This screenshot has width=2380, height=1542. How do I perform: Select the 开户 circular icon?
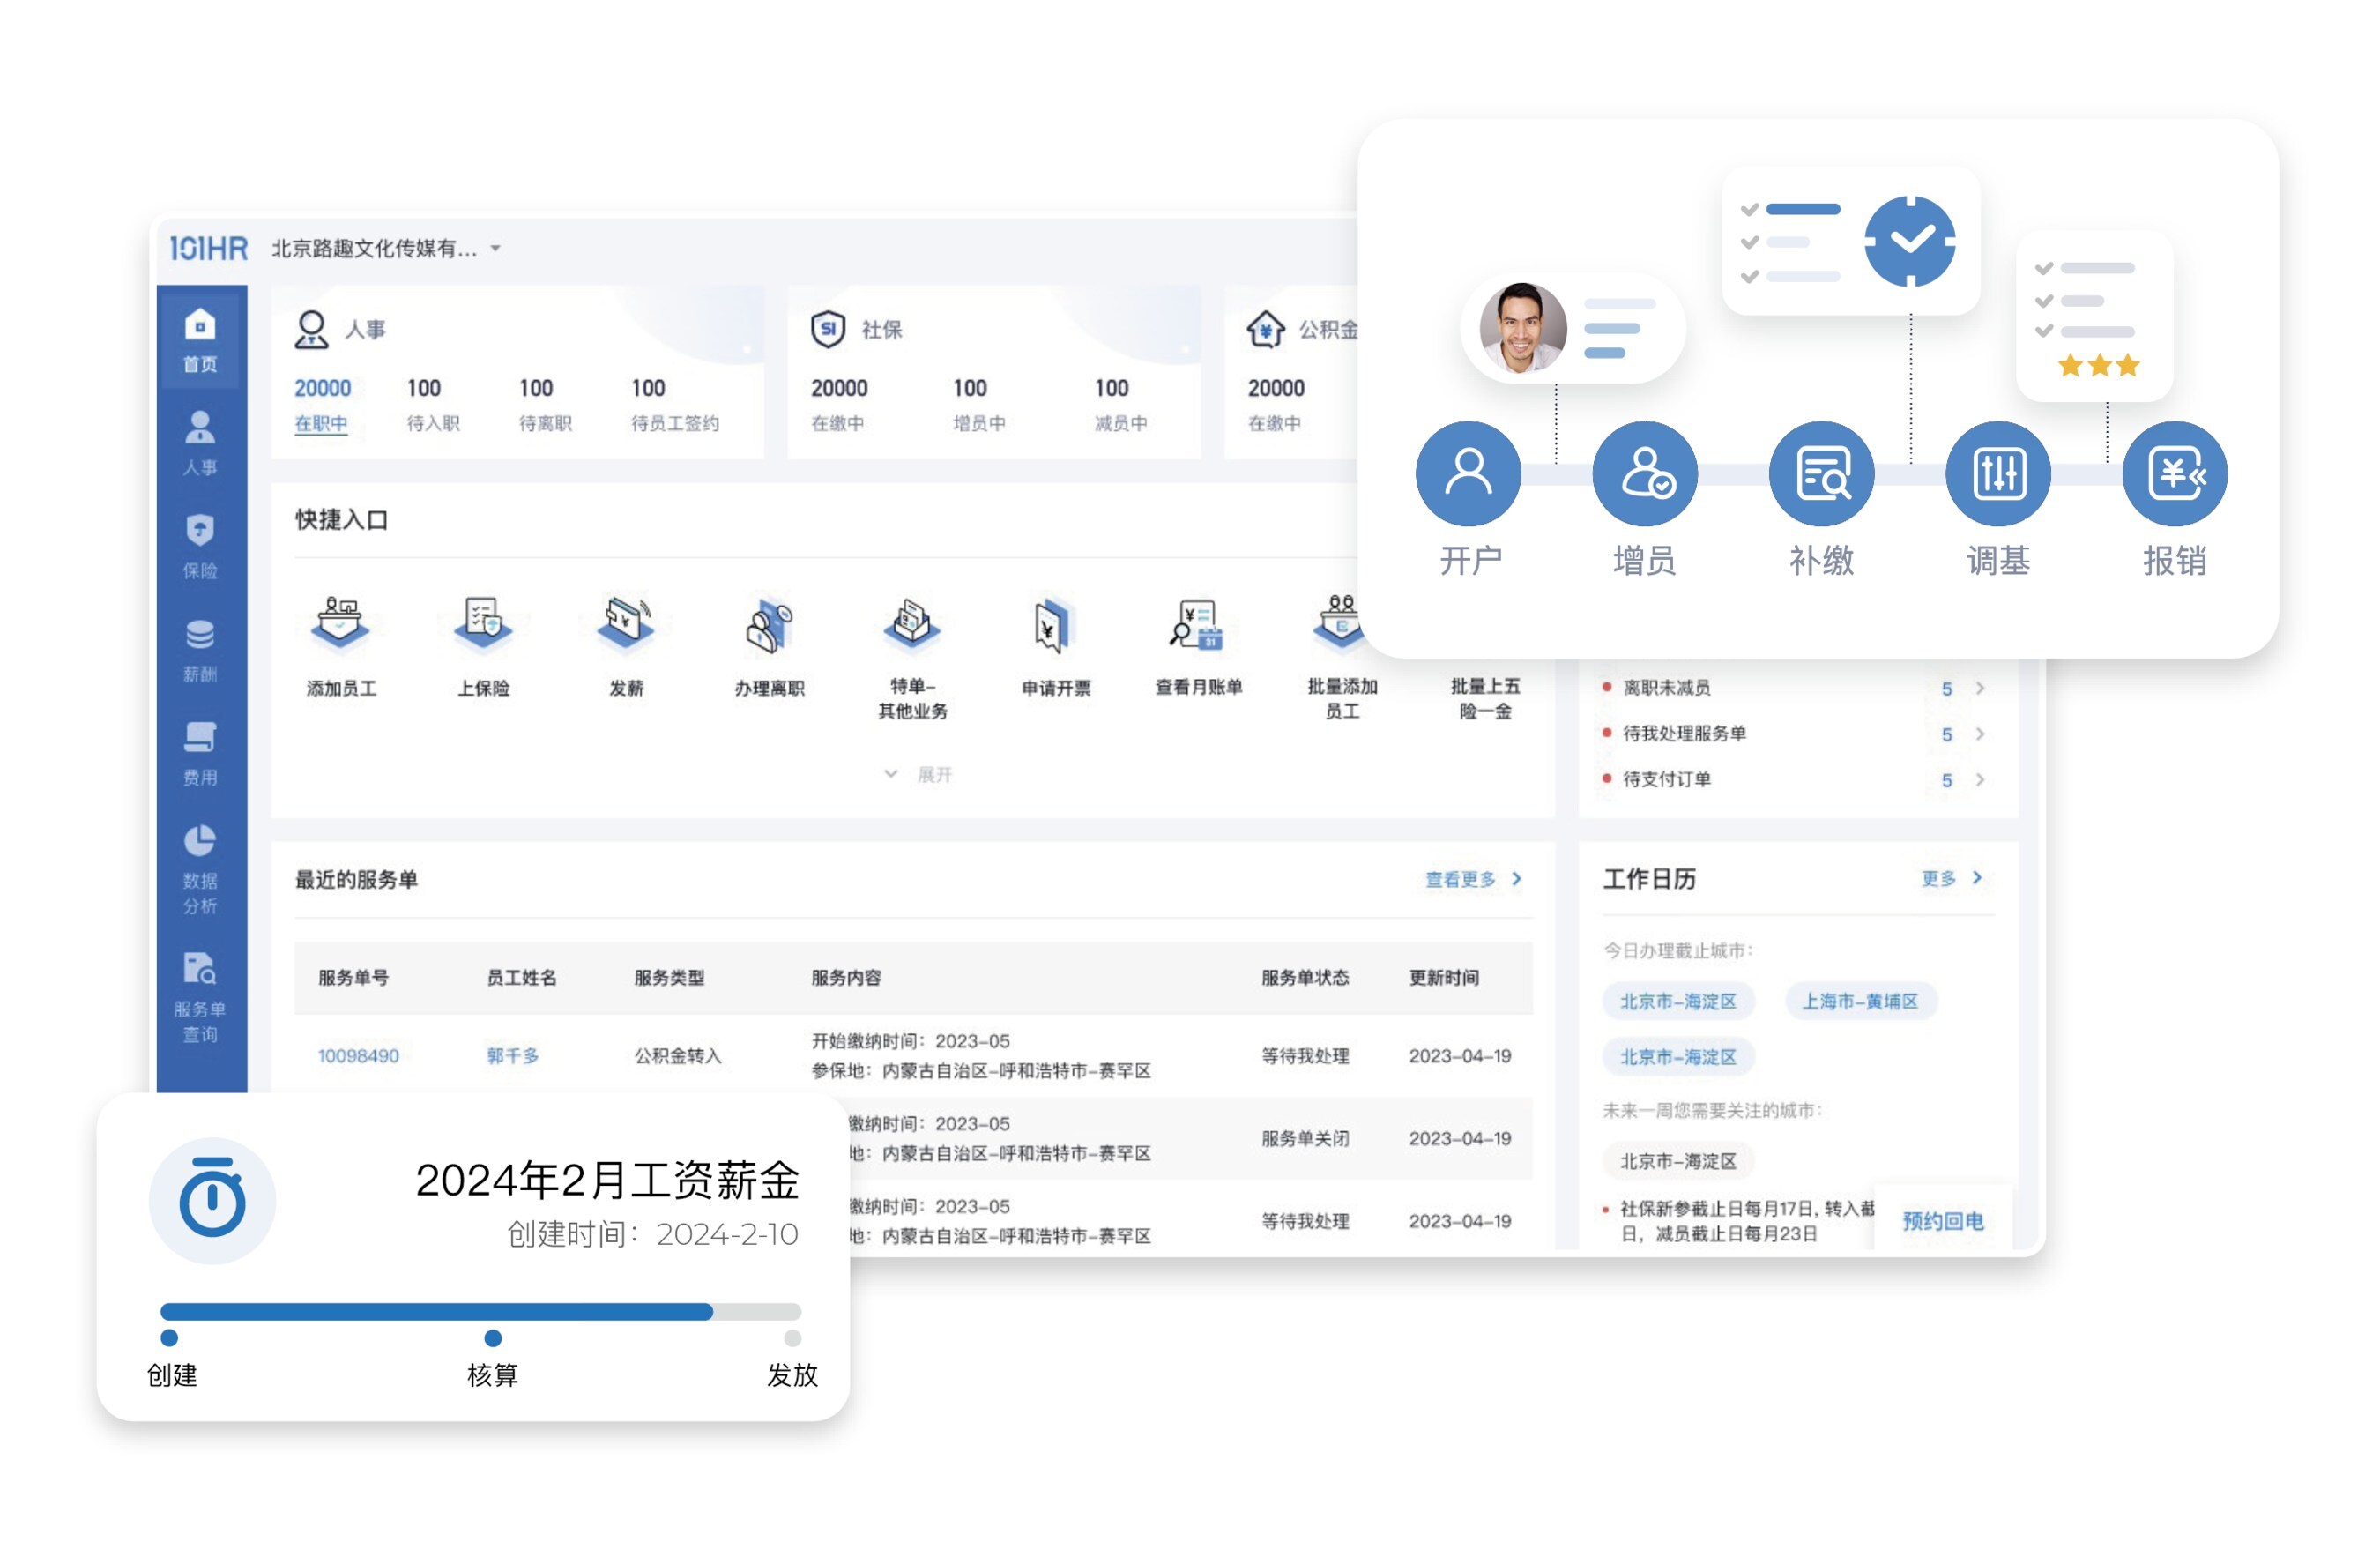tap(1467, 473)
